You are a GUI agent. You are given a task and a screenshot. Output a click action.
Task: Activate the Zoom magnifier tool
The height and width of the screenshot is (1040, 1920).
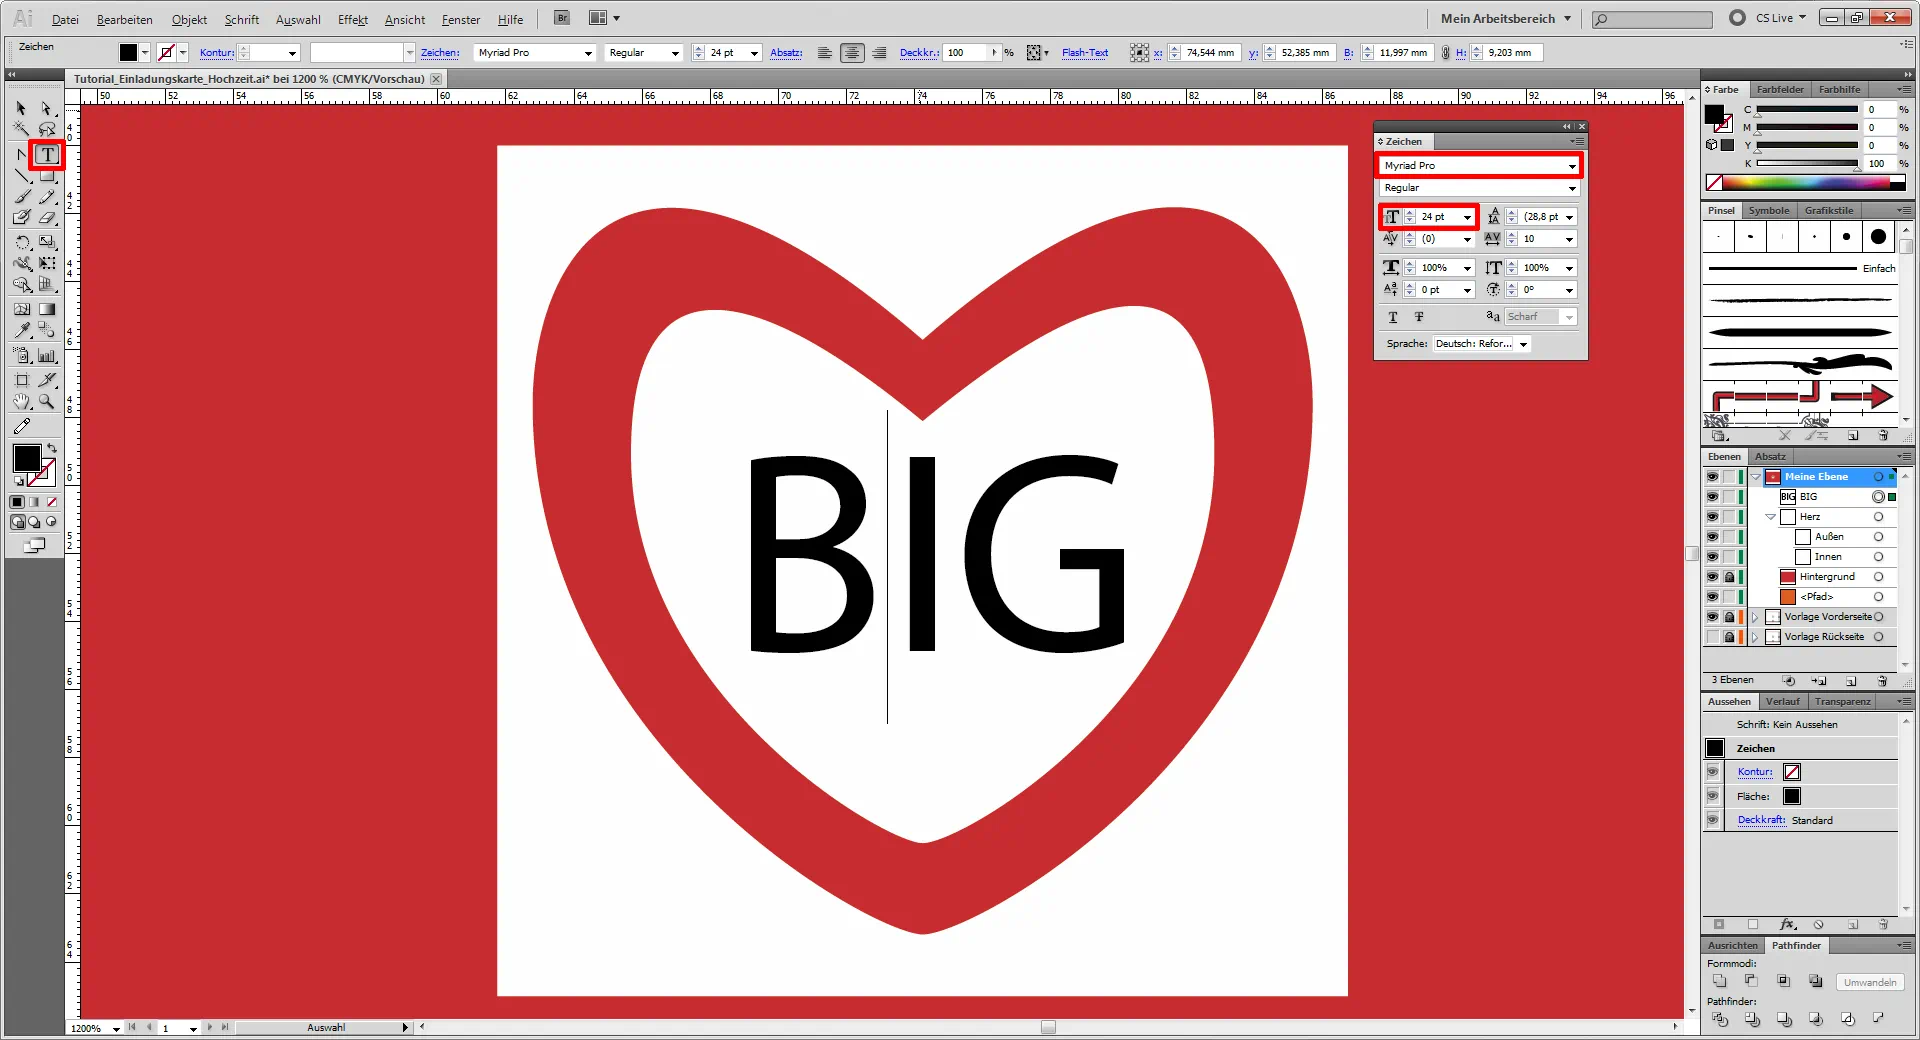[46, 402]
